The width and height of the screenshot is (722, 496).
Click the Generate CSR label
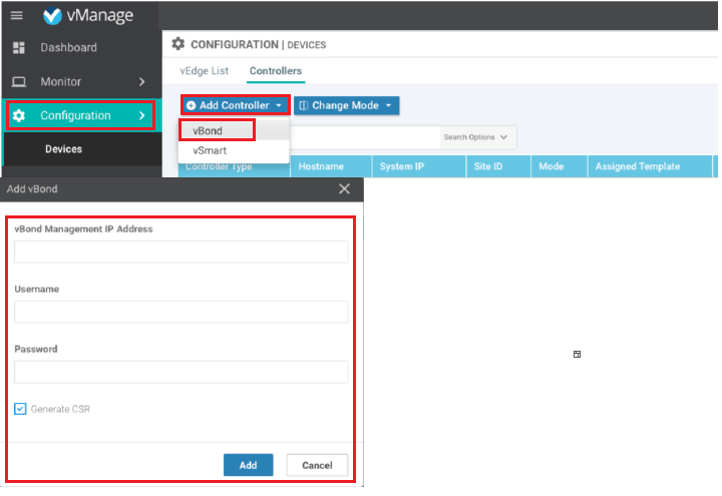tap(60, 409)
